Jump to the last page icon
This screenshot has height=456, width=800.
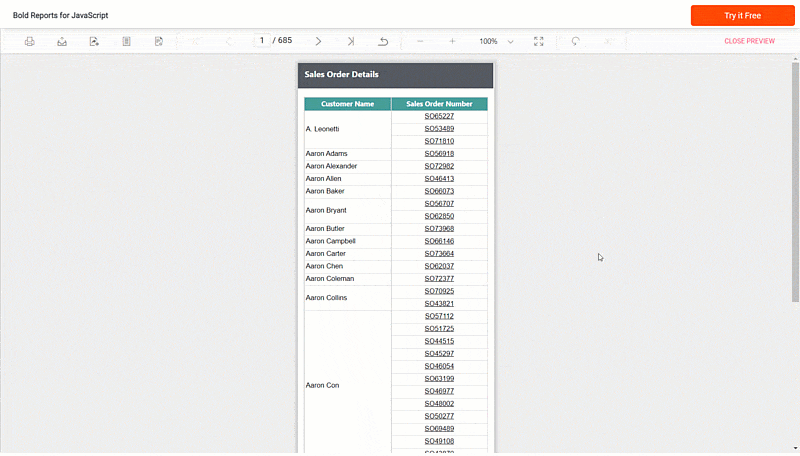coord(351,41)
